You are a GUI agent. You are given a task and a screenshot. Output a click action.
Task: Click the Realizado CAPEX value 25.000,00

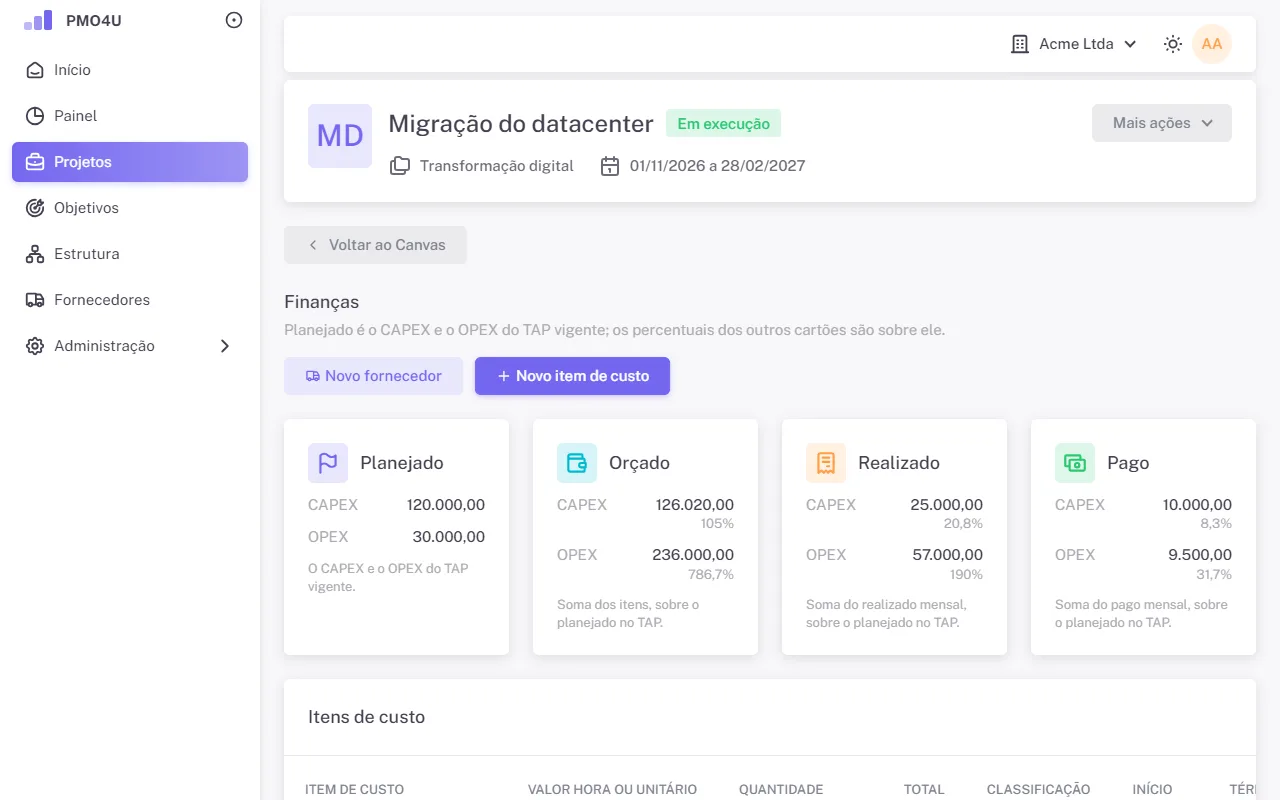coord(947,505)
